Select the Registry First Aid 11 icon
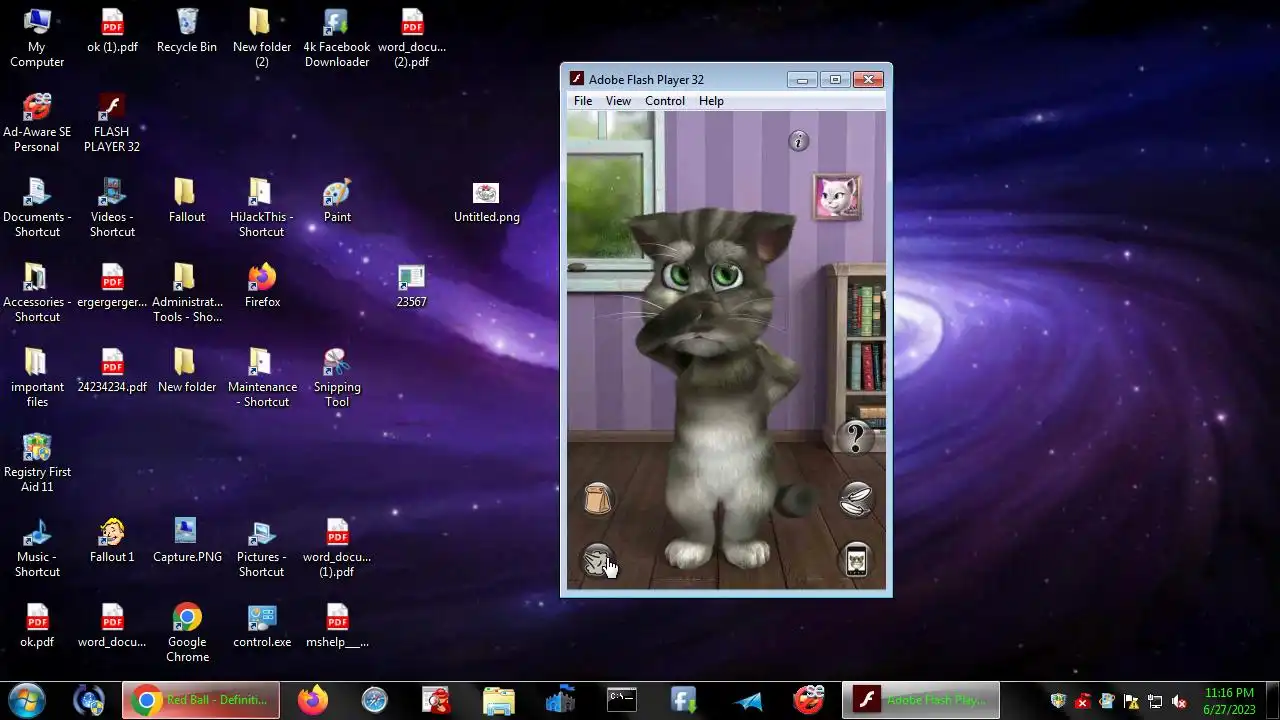Viewport: 1280px width, 720px height. click(37, 463)
